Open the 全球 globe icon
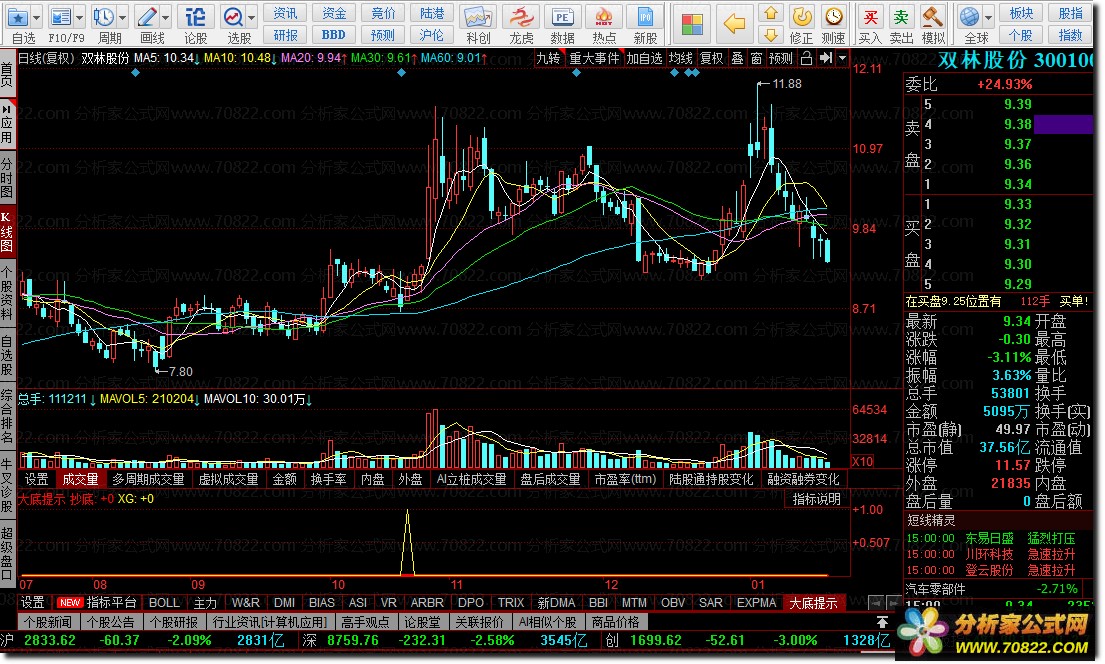The height and width of the screenshot is (664, 1105). 970,17
